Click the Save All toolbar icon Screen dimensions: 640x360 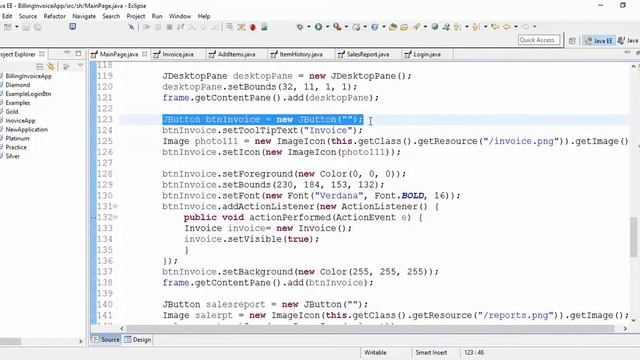point(38,27)
